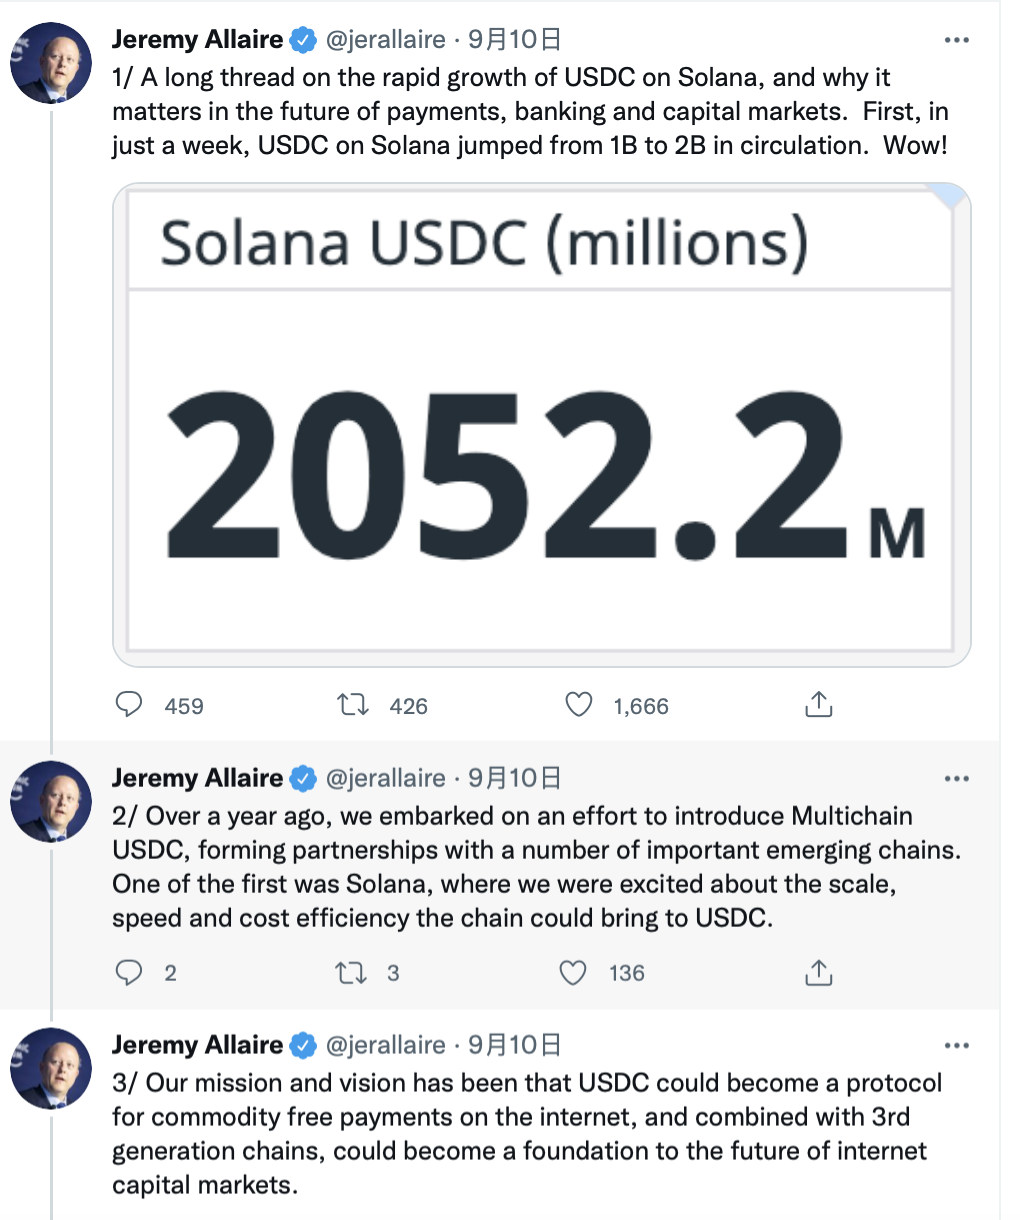This screenshot has height=1220, width=1020.
Task: Open the Solana USDC 2052.2M image
Action: (542, 425)
